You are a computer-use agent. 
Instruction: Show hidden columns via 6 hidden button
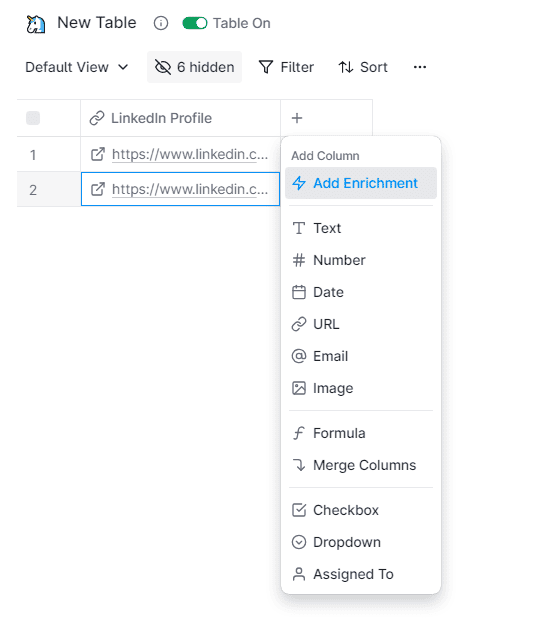(194, 67)
